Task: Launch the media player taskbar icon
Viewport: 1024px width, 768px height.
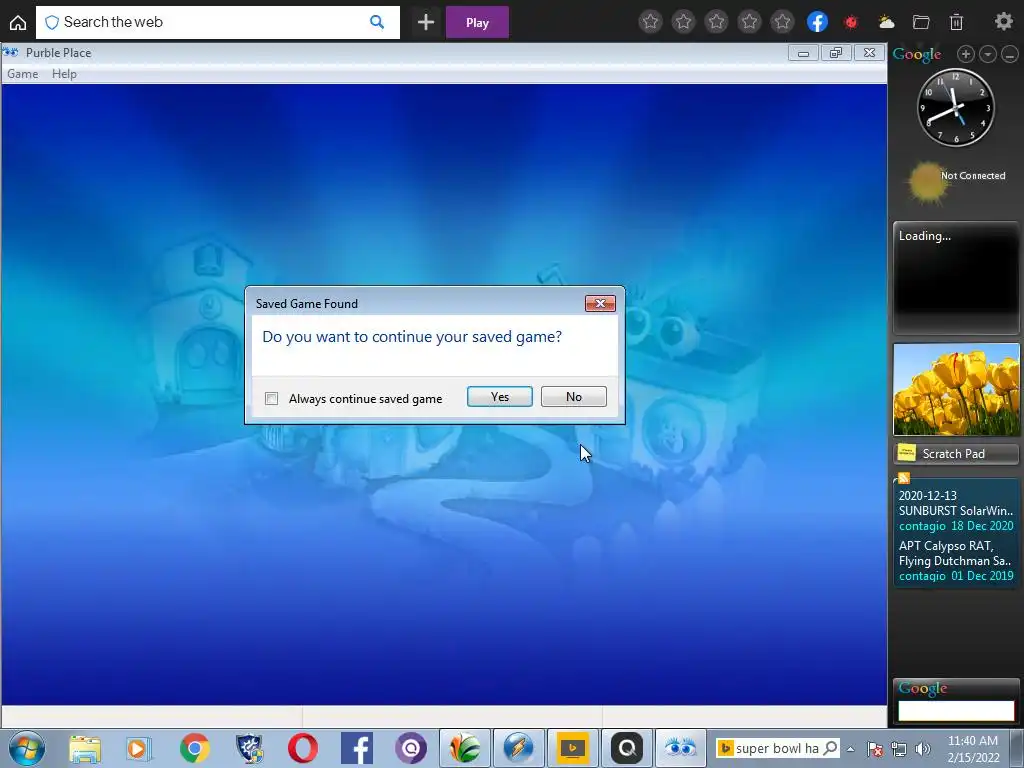Action: tap(139, 748)
